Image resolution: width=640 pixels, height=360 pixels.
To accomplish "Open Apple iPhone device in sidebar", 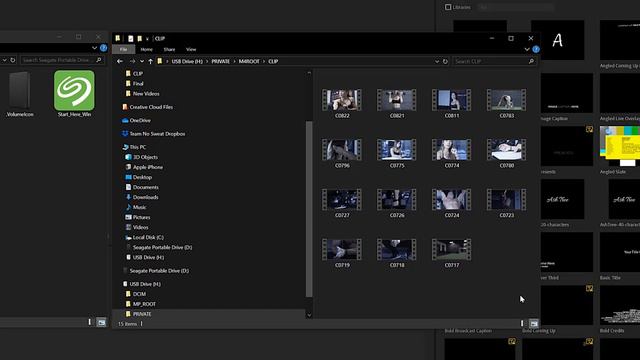I will (144, 167).
